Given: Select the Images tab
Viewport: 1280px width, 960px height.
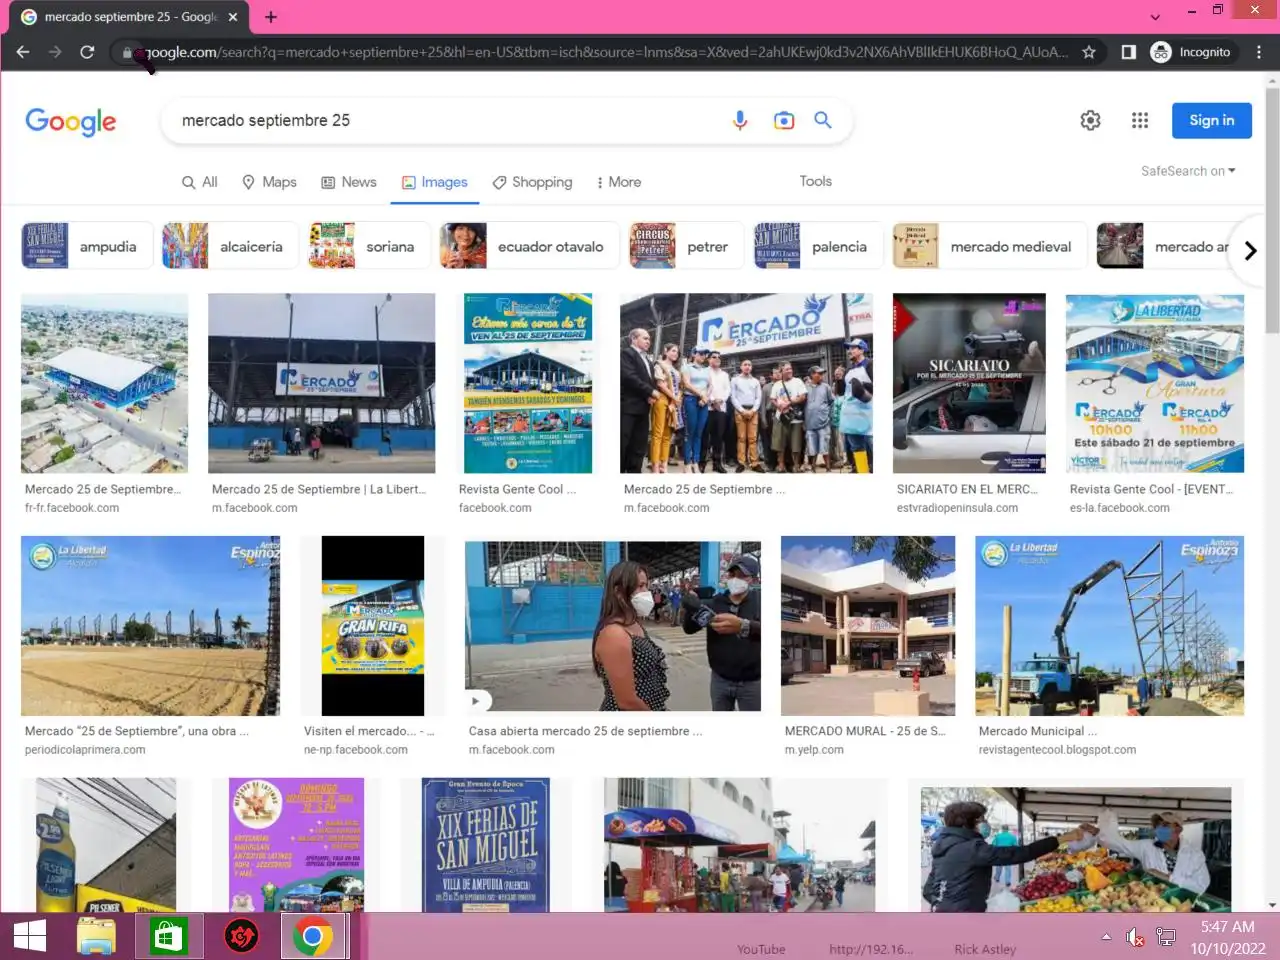Looking at the screenshot, I should coord(435,182).
